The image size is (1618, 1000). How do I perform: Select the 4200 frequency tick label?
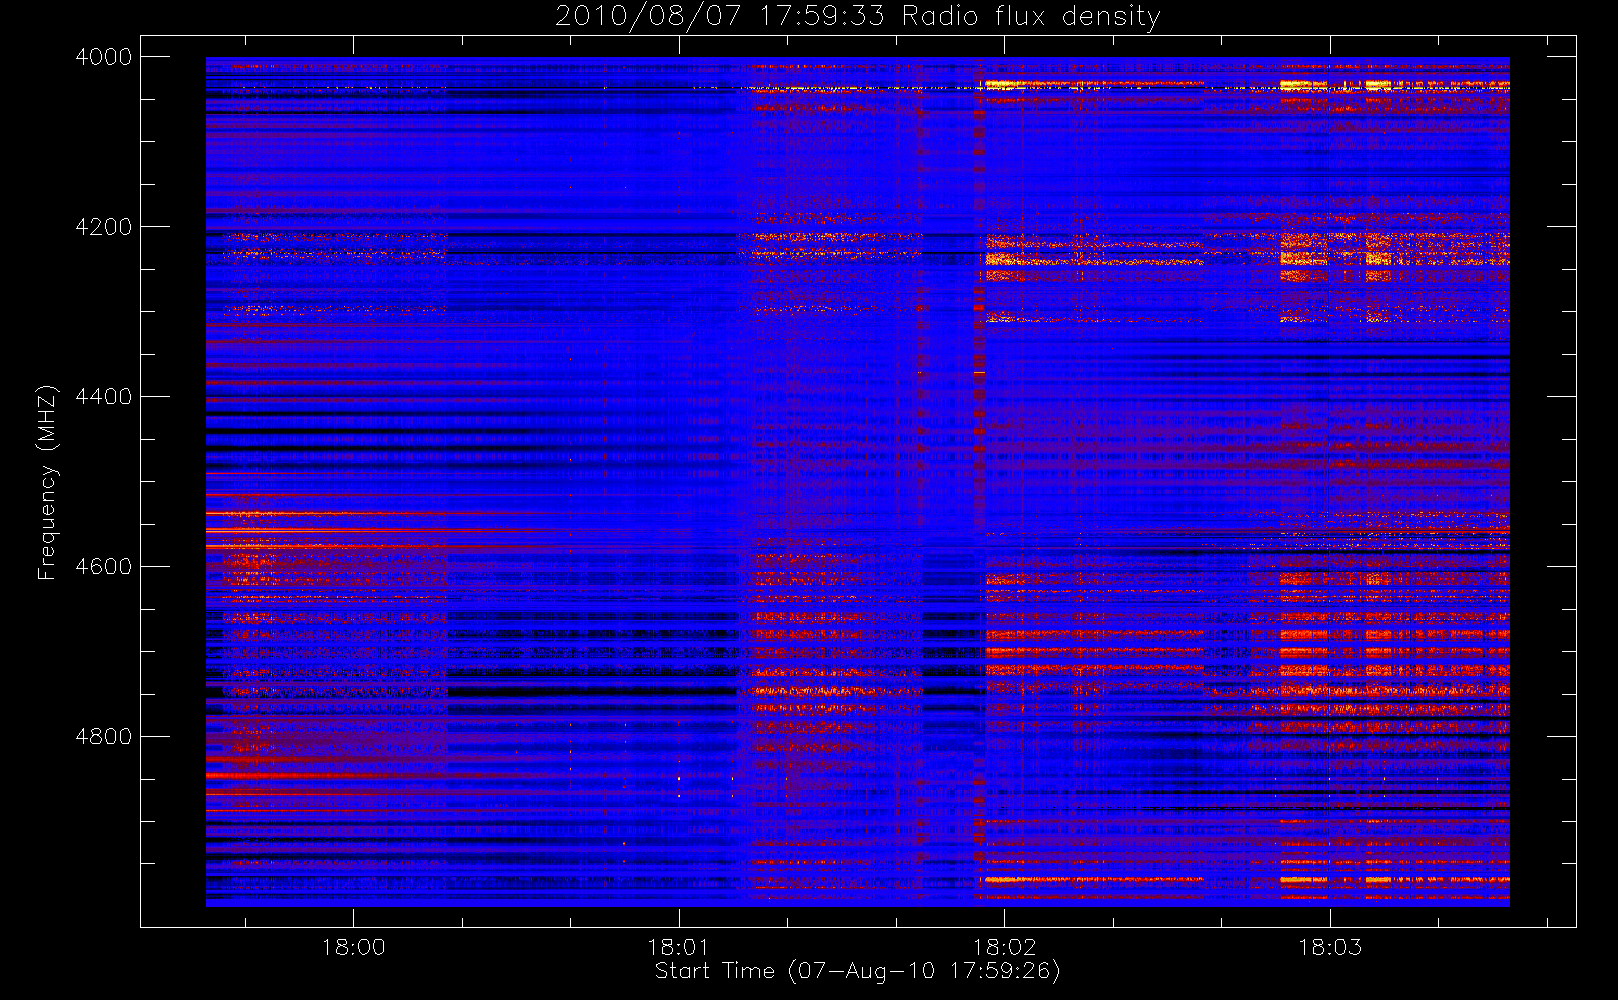(104, 227)
